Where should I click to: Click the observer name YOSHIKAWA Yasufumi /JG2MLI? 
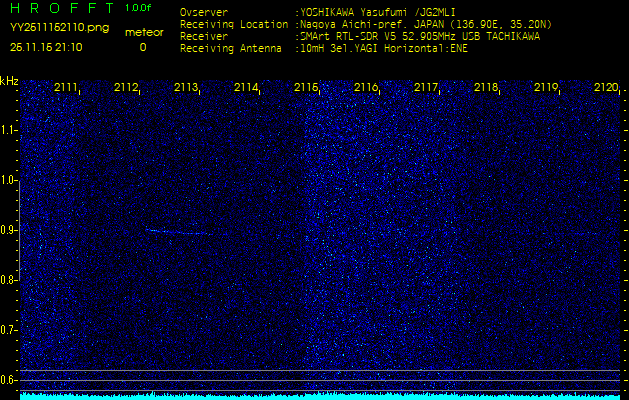click(377, 12)
